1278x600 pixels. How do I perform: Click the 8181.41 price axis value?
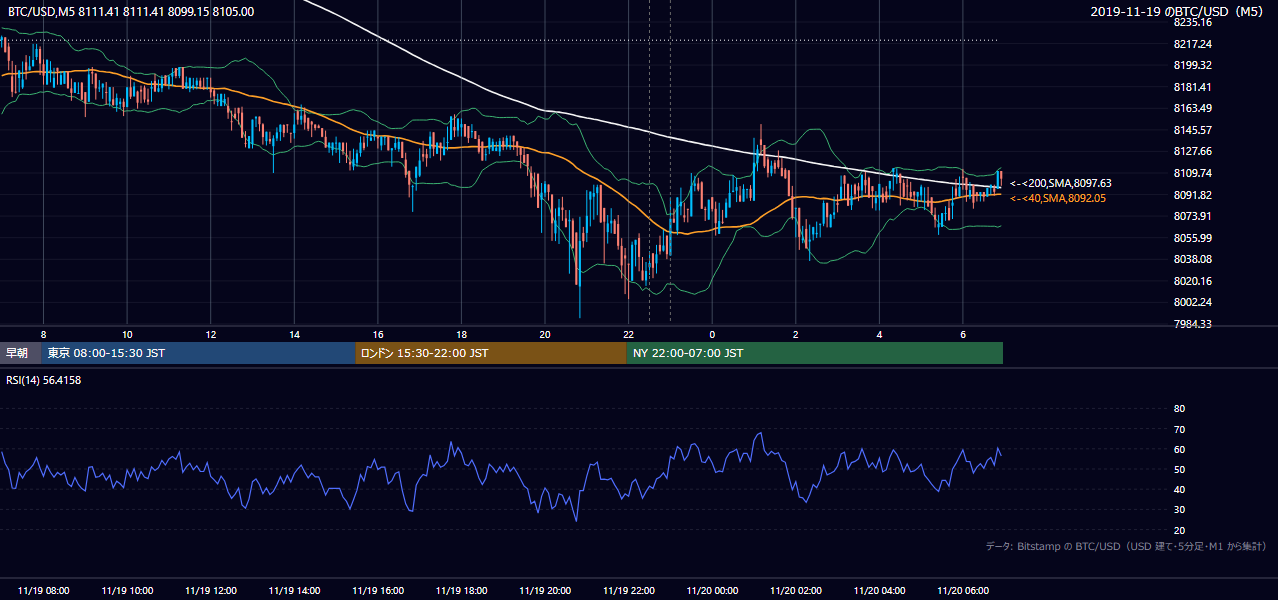click(x=1192, y=87)
